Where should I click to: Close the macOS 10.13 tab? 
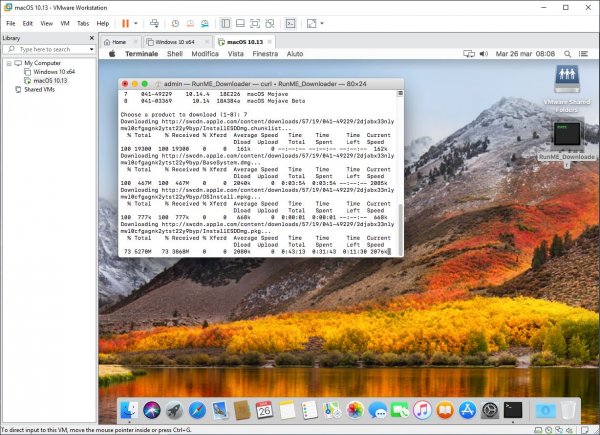point(270,42)
